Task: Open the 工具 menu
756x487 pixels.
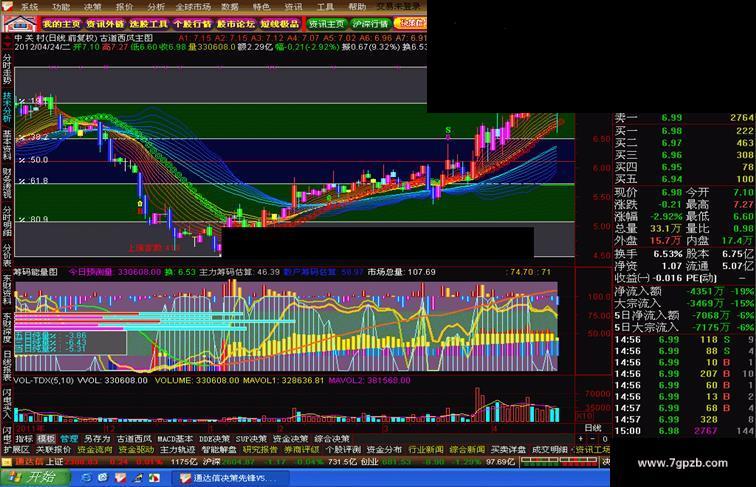Action: tap(325, 7)
